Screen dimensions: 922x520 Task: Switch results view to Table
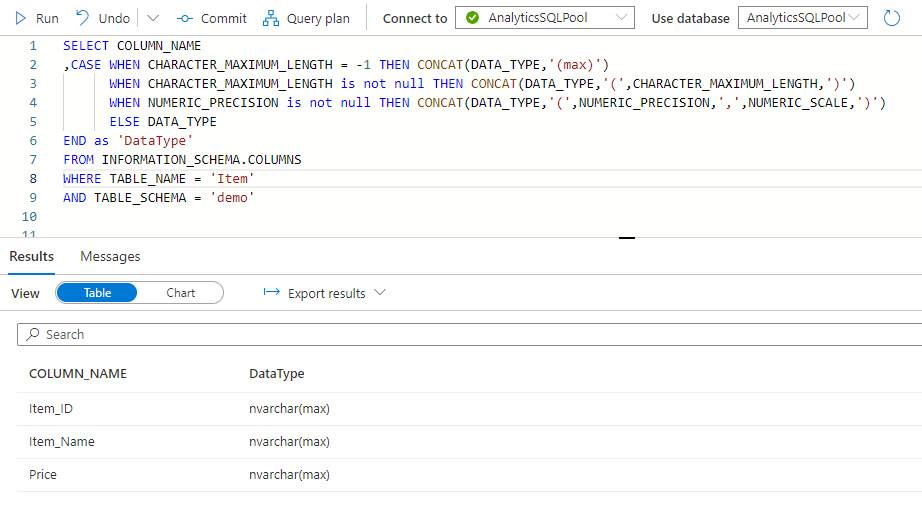tap(97, 293)
